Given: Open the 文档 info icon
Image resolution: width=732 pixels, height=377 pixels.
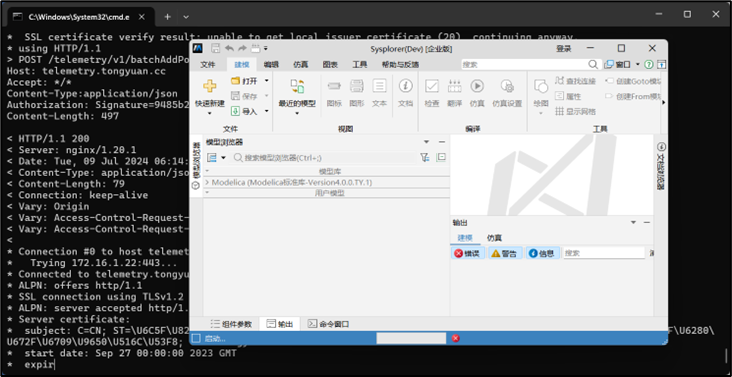Looking at the screenshot, I should tap(405, 86).
